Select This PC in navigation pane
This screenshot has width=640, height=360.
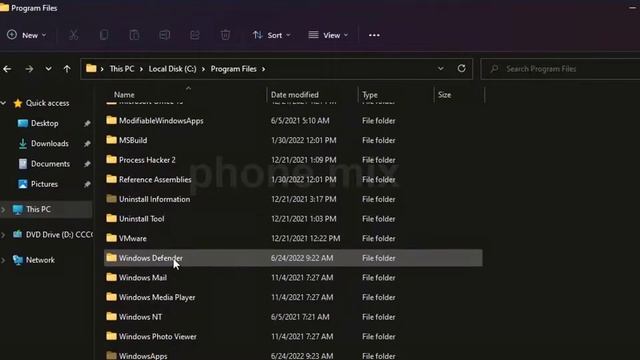click(x=38, y=209)
